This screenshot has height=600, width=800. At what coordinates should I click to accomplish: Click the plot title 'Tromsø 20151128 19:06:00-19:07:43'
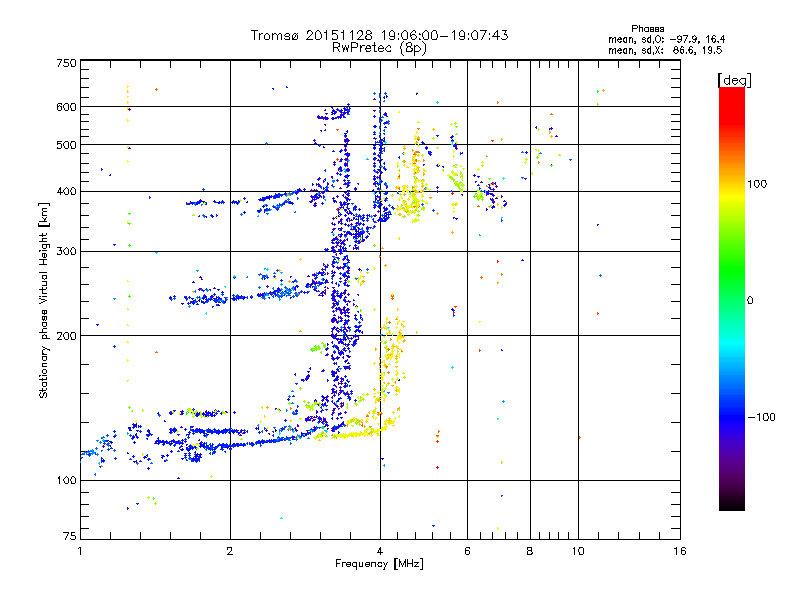pos(379,35)
